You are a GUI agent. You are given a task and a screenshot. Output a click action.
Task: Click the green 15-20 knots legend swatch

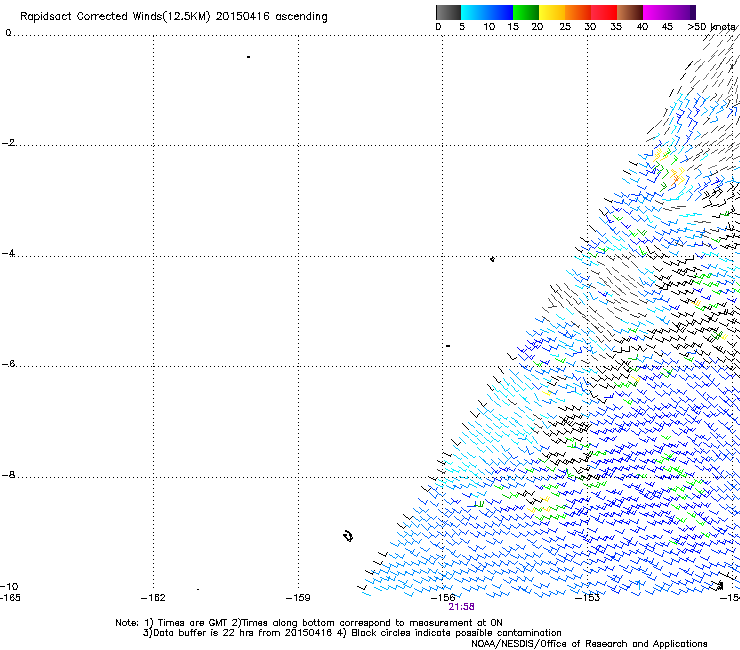(x=526, y=12)
